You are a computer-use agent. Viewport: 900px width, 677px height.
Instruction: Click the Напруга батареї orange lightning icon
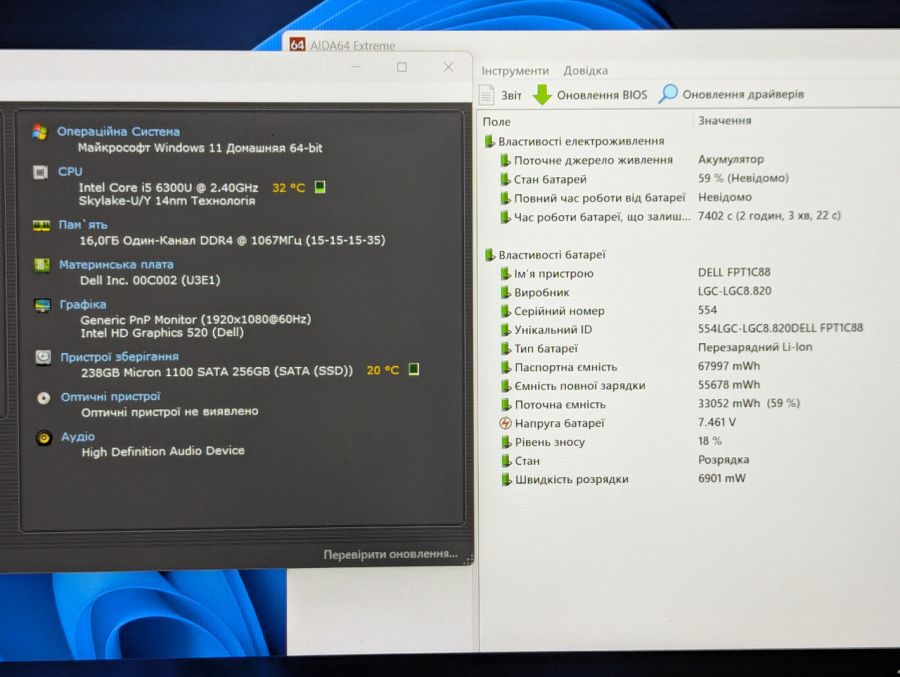pyautogui.click(x=505, y=423)
